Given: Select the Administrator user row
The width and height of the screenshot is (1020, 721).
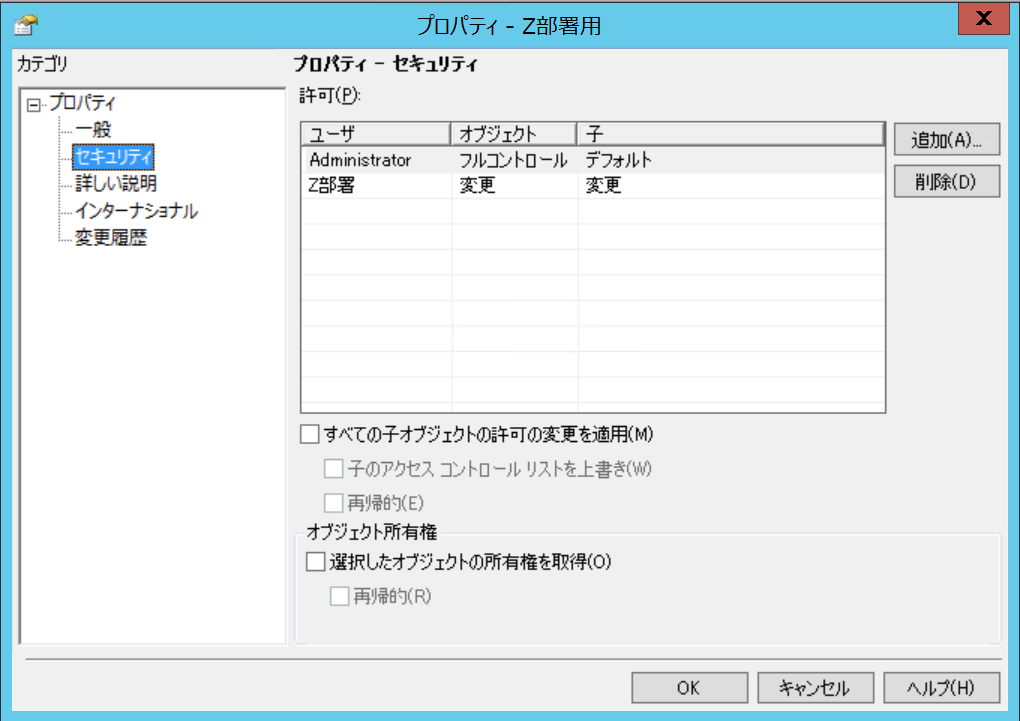Looking at the screenshot, I should pos(593,160).
